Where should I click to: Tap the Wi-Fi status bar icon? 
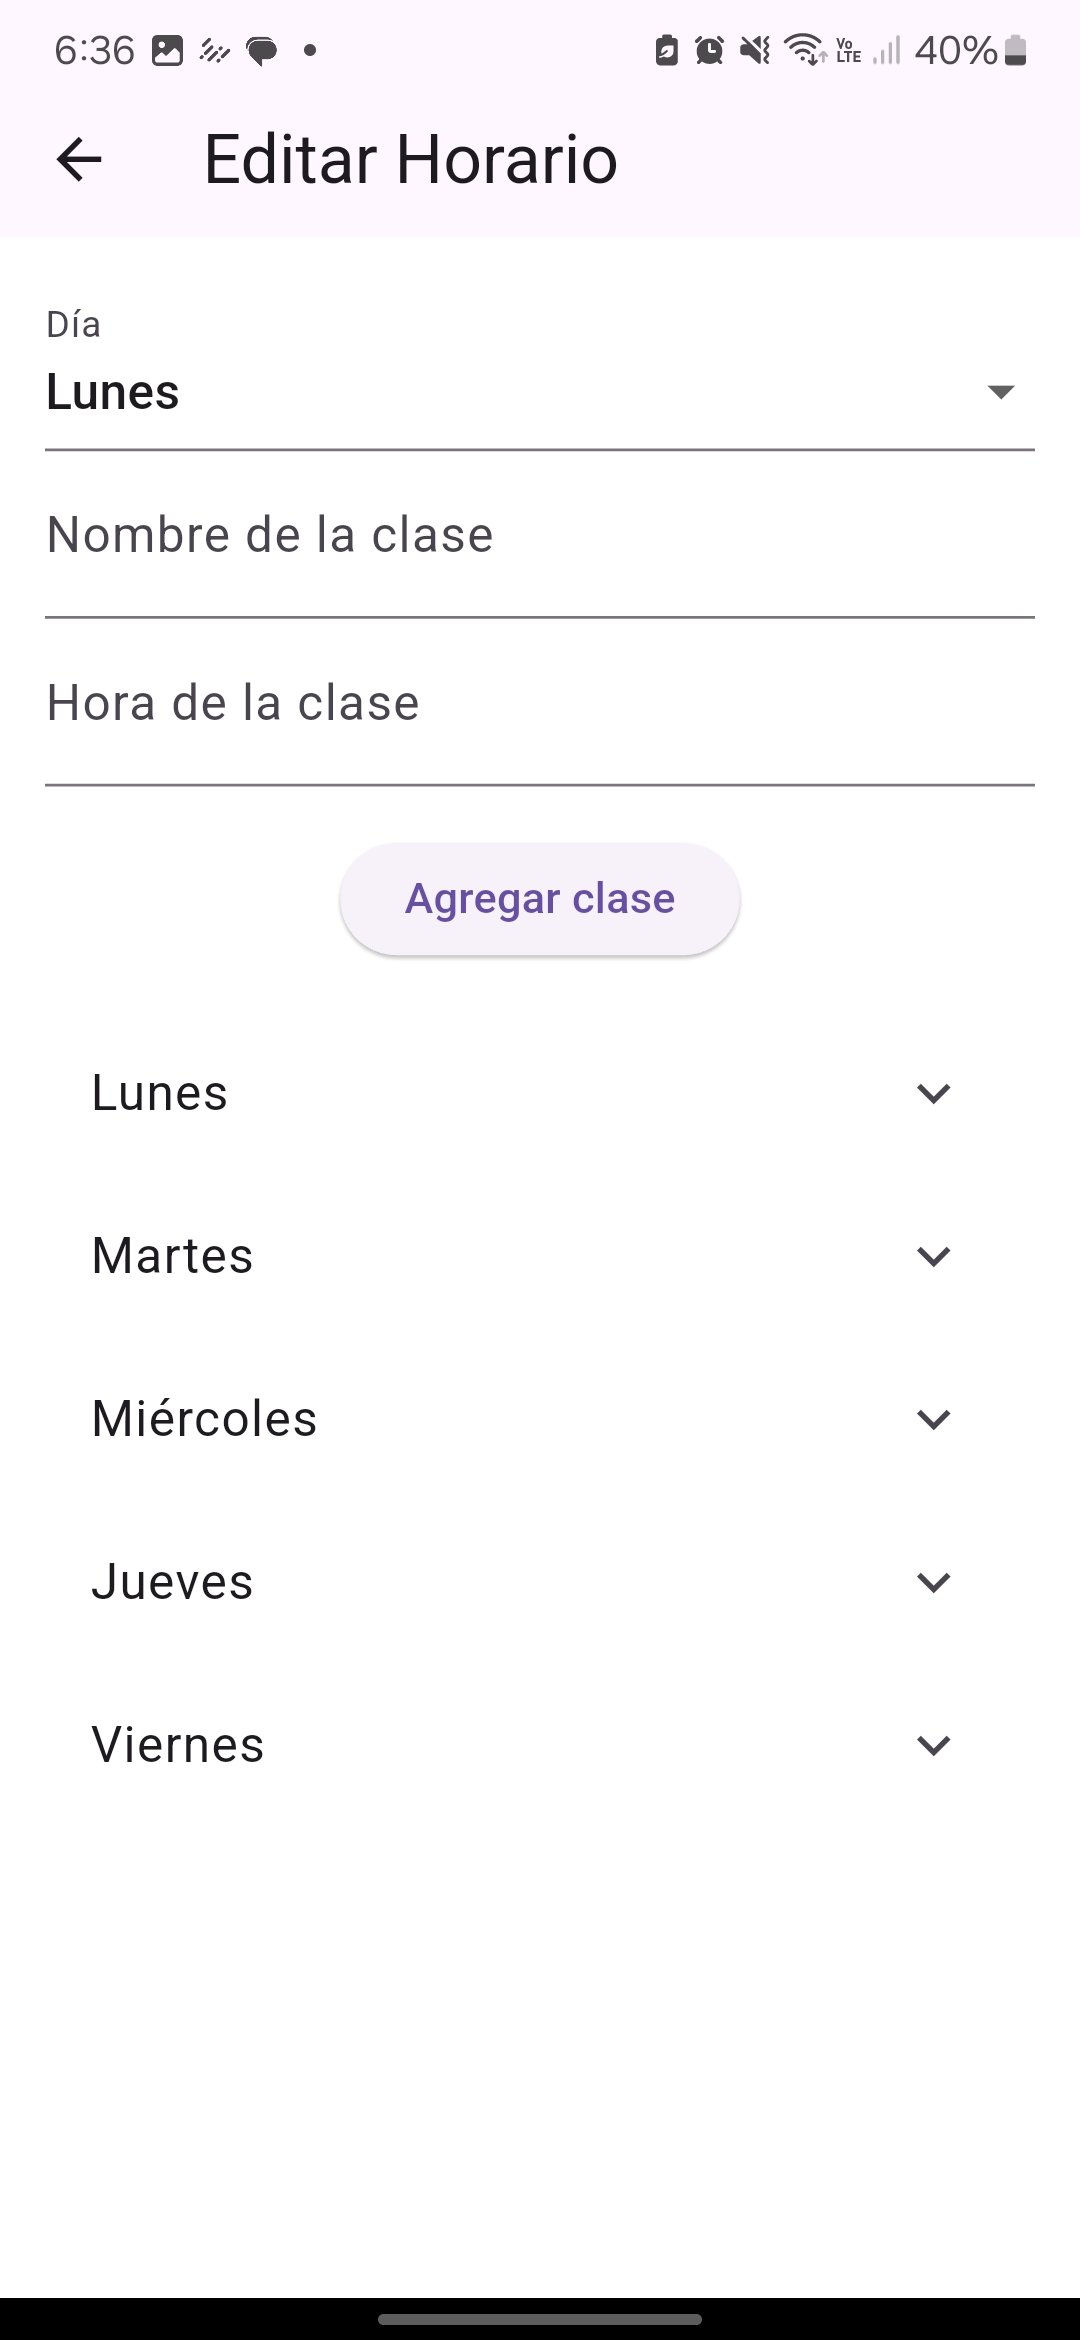pyautogui.click(x=805, y=49)
